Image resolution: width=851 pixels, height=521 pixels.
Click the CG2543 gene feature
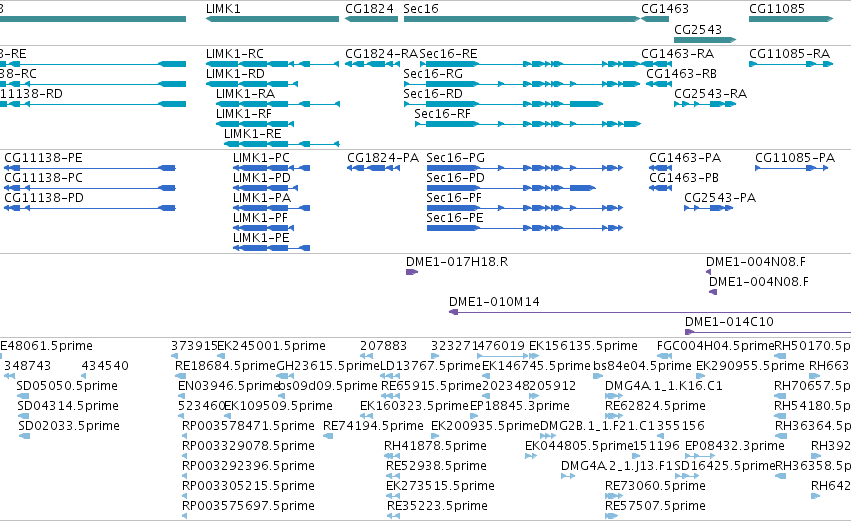[705, 40]
